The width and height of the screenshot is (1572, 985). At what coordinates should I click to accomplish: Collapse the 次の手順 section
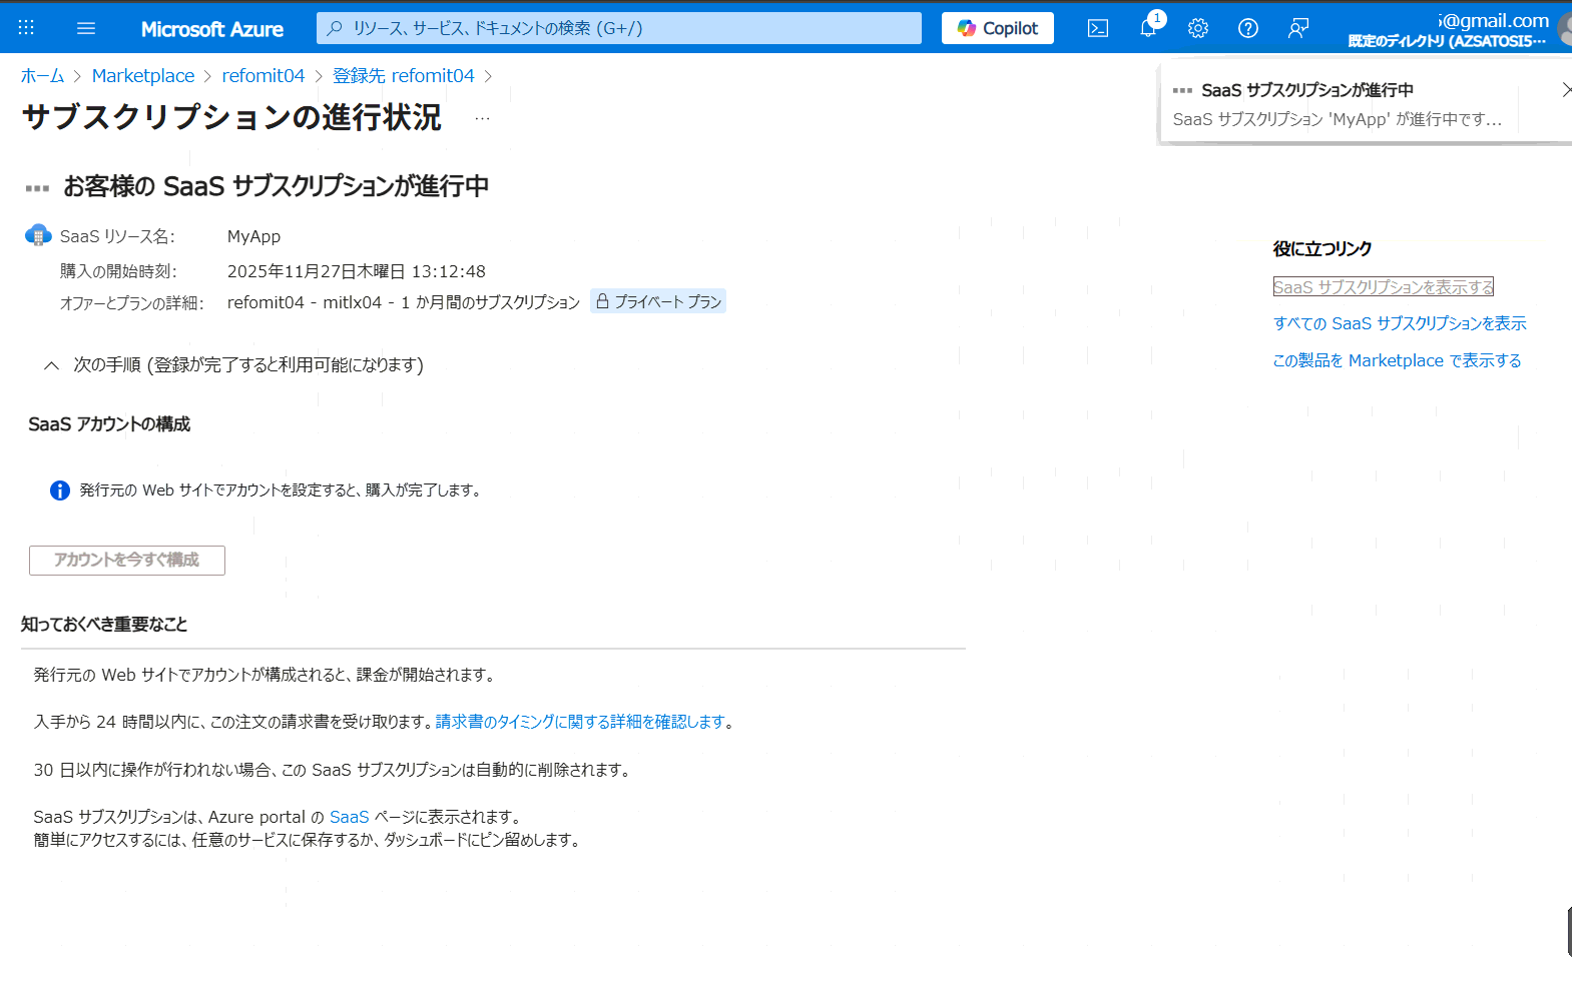point(52,365)
